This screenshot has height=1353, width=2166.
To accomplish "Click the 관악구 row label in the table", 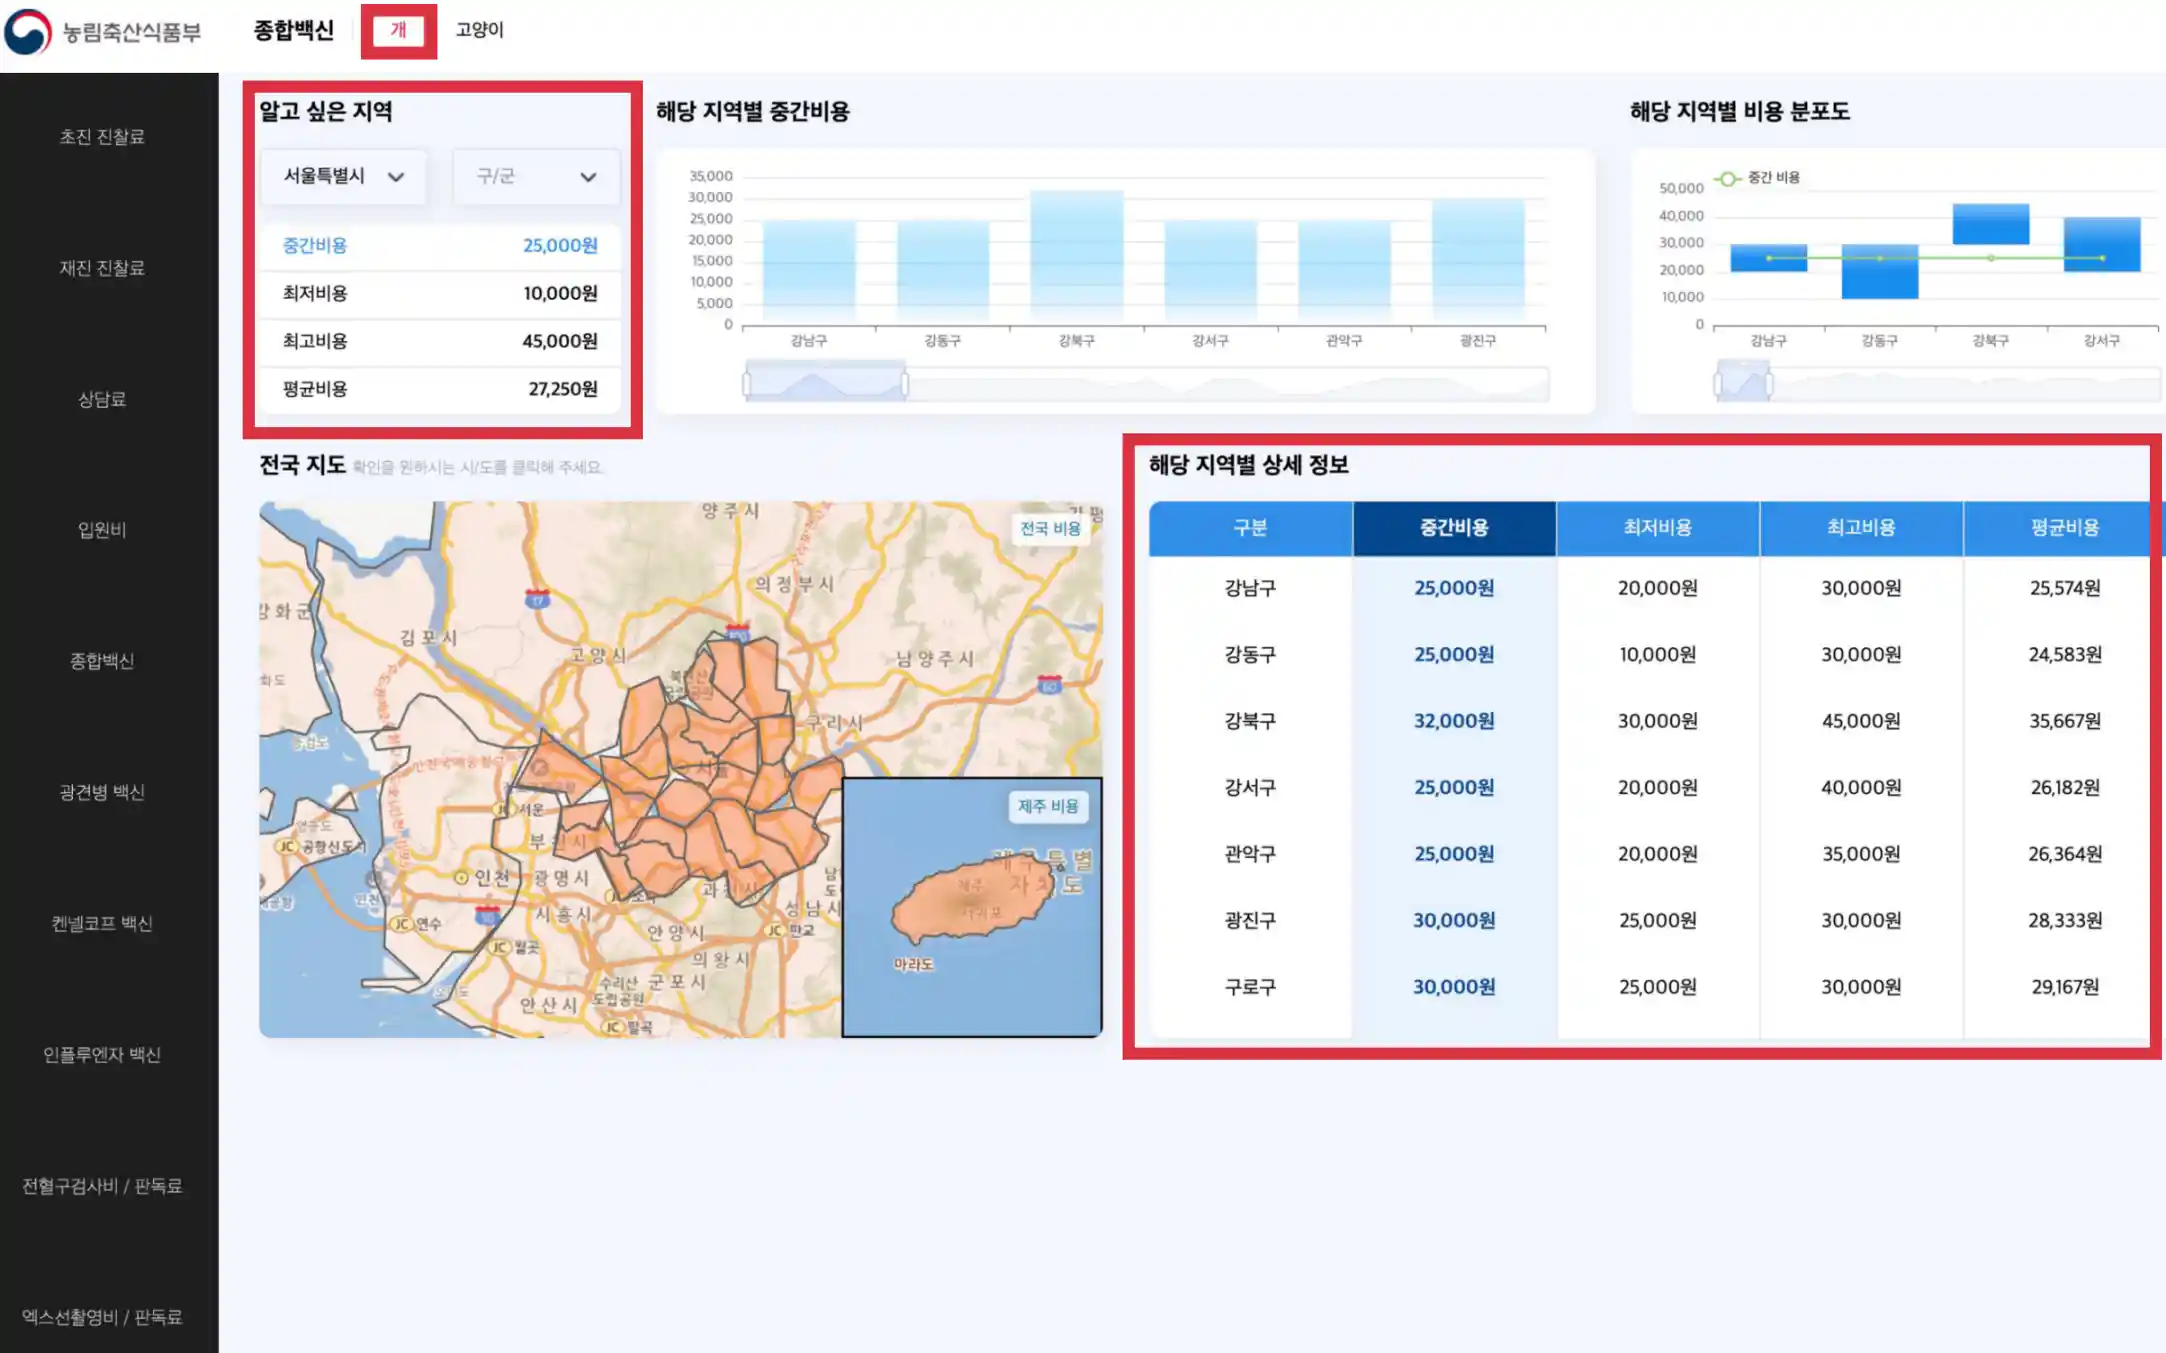I will [x=1250, y=854].
